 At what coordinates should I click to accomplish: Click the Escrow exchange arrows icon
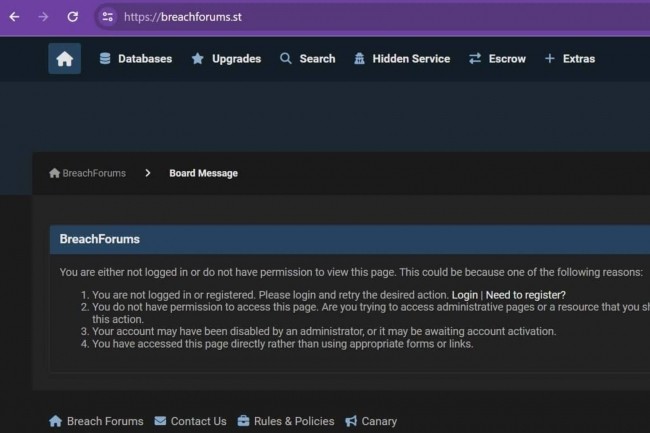click(475, 59)
